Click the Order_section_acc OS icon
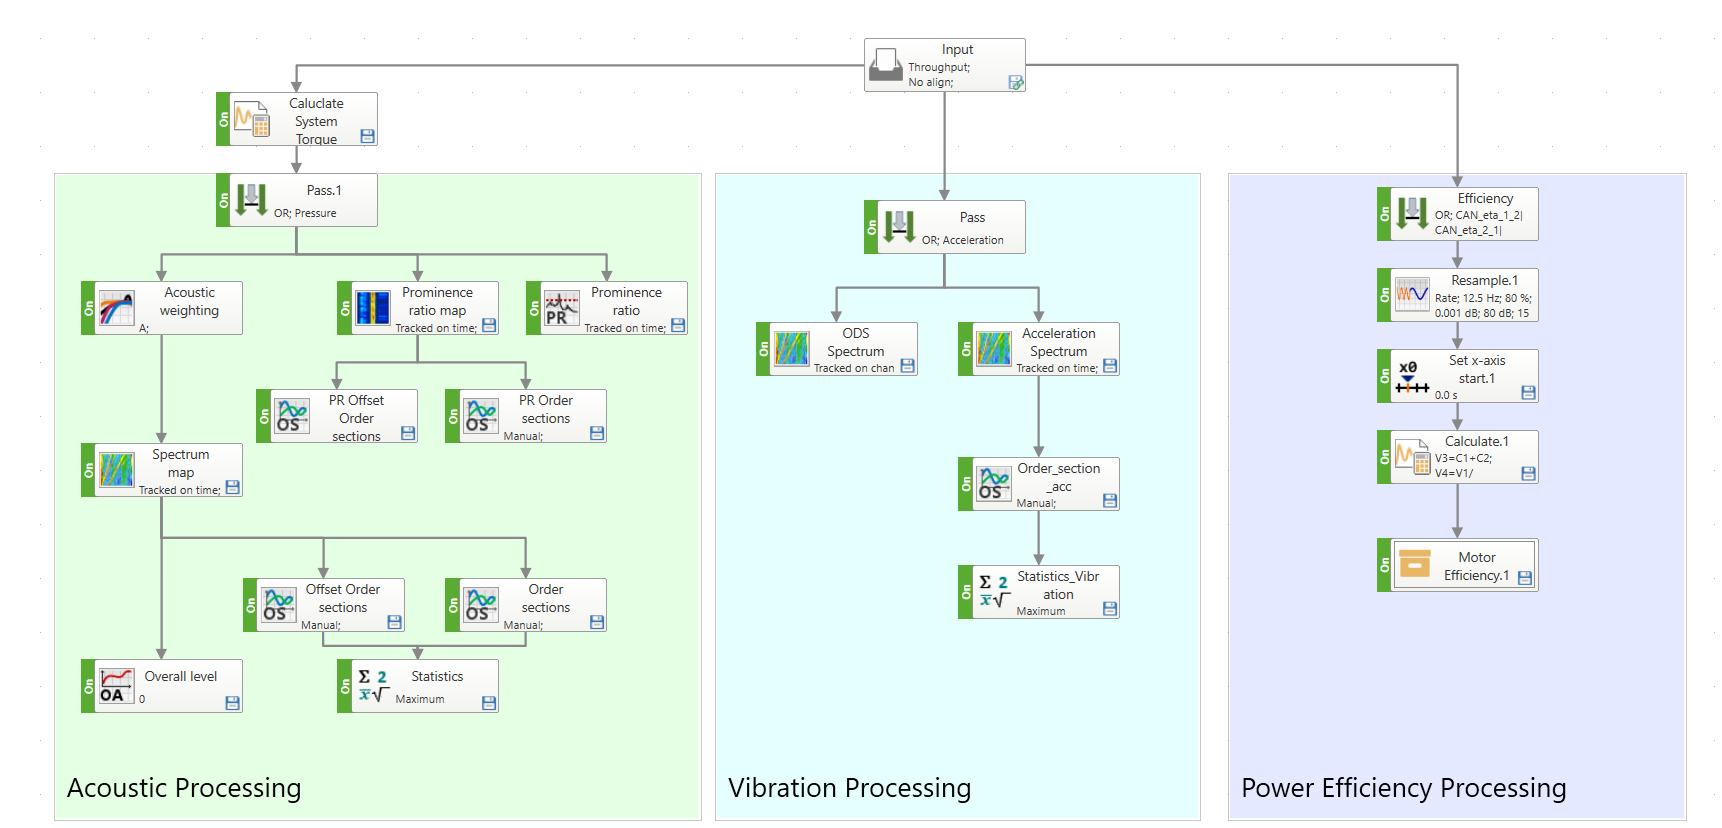 [x=994, y=484]
